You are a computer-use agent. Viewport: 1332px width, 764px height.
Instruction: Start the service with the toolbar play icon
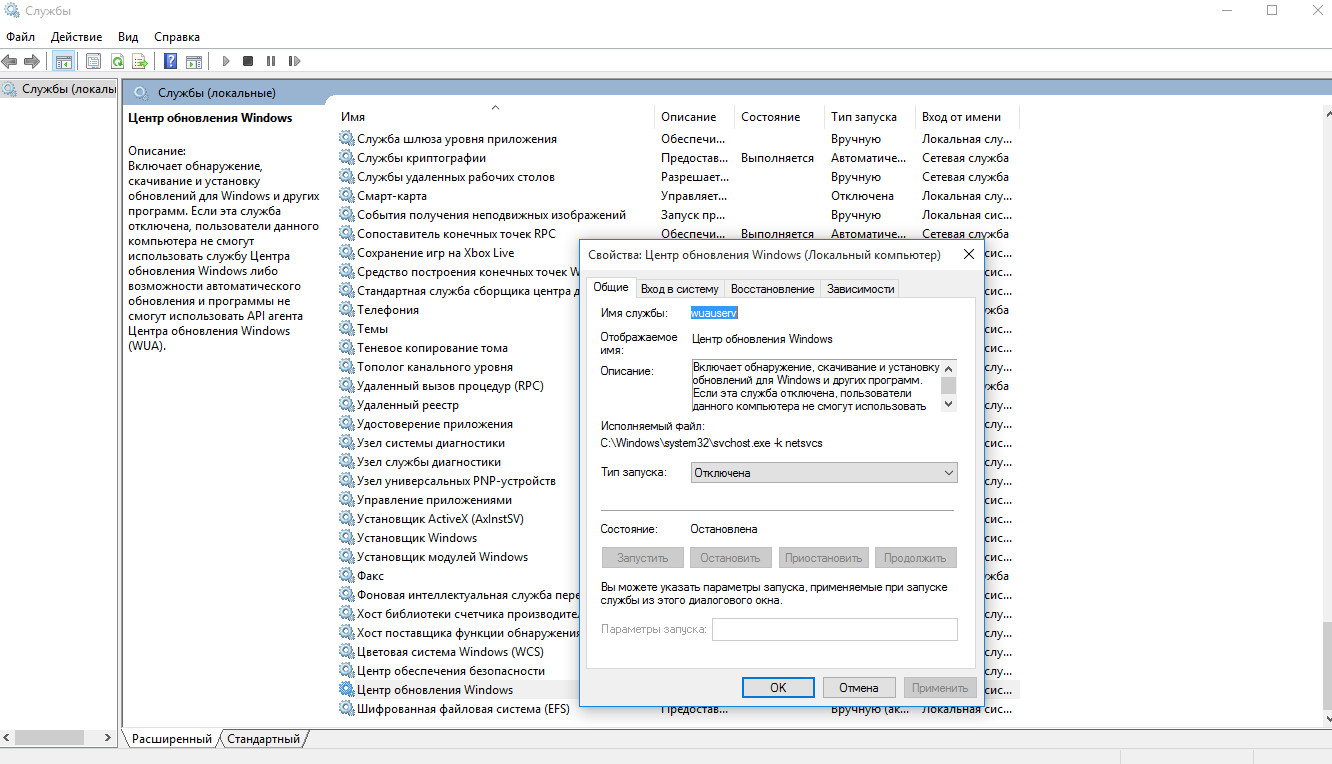pyautogui.click(x=226, y=61)
